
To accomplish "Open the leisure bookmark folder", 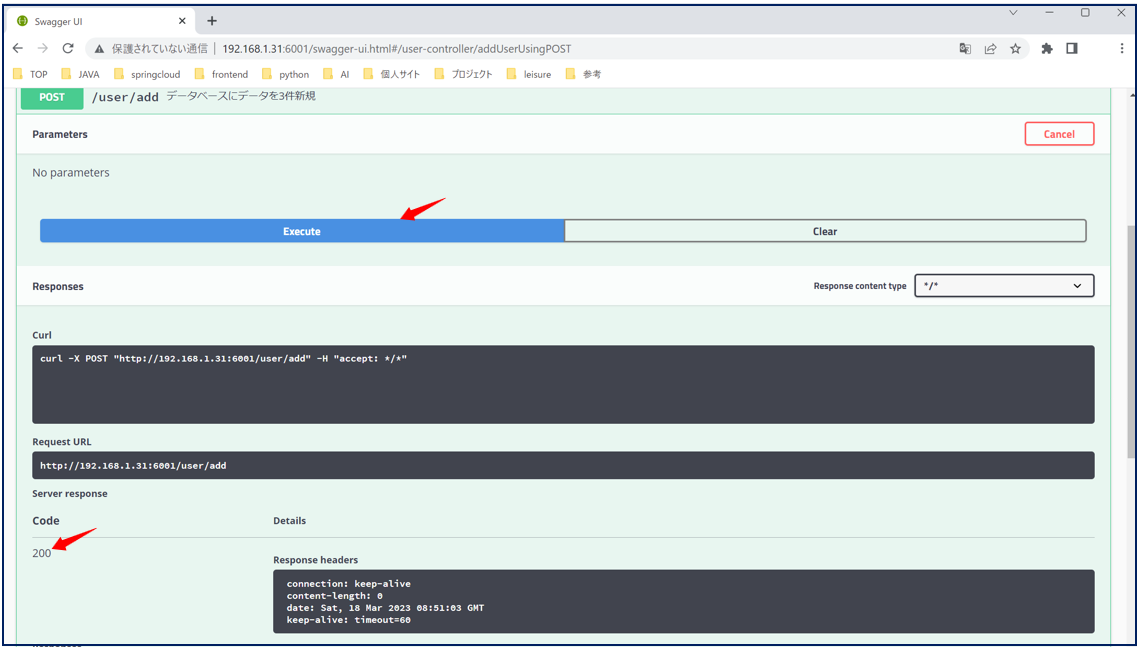I will (x=529, y=74).
